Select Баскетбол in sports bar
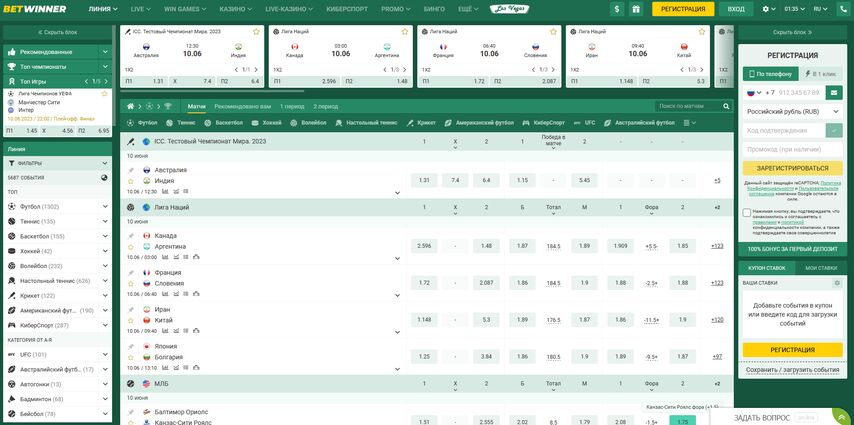854x425 pixels. [224, 123]
